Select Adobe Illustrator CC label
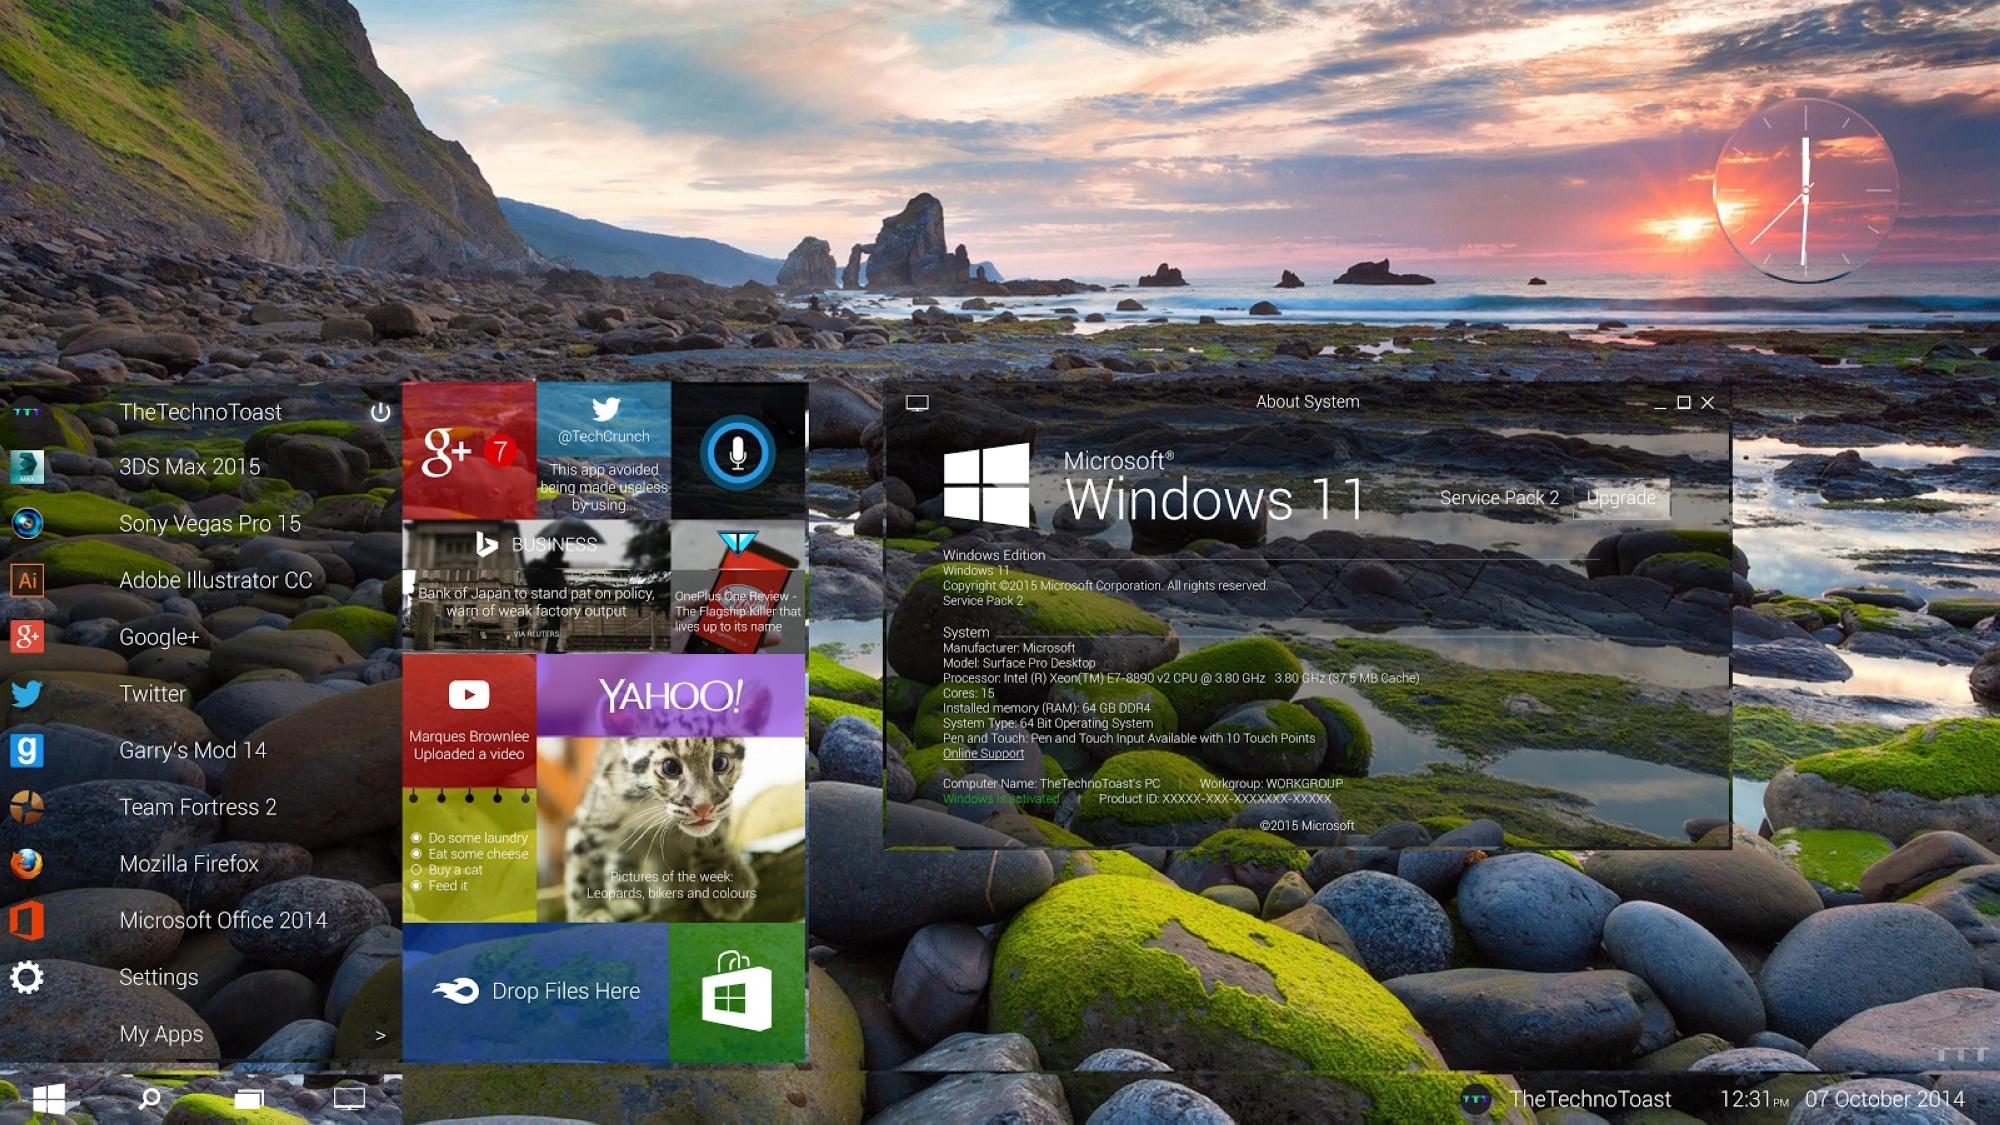This screenshot has width=2000, height=1125. (215, 580)
